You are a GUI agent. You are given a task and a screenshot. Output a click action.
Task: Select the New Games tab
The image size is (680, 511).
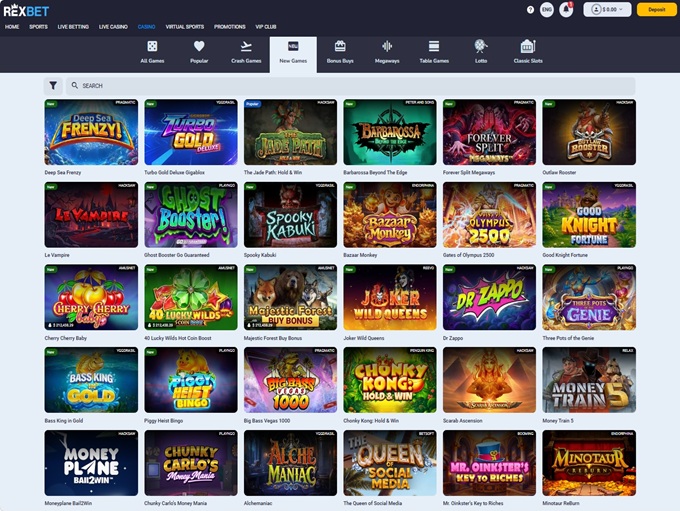point(293,55)
